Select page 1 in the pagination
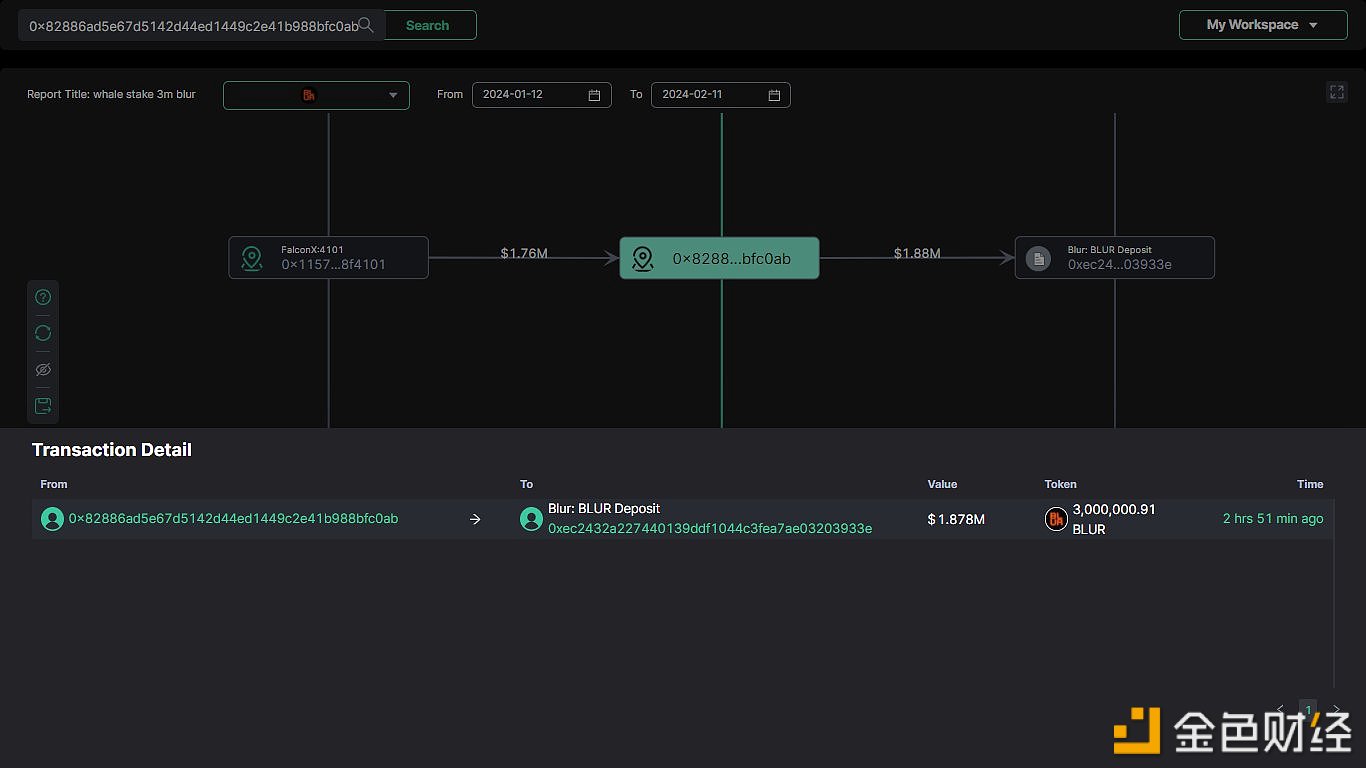The image size is (1366, 768). coord(1308,710)
